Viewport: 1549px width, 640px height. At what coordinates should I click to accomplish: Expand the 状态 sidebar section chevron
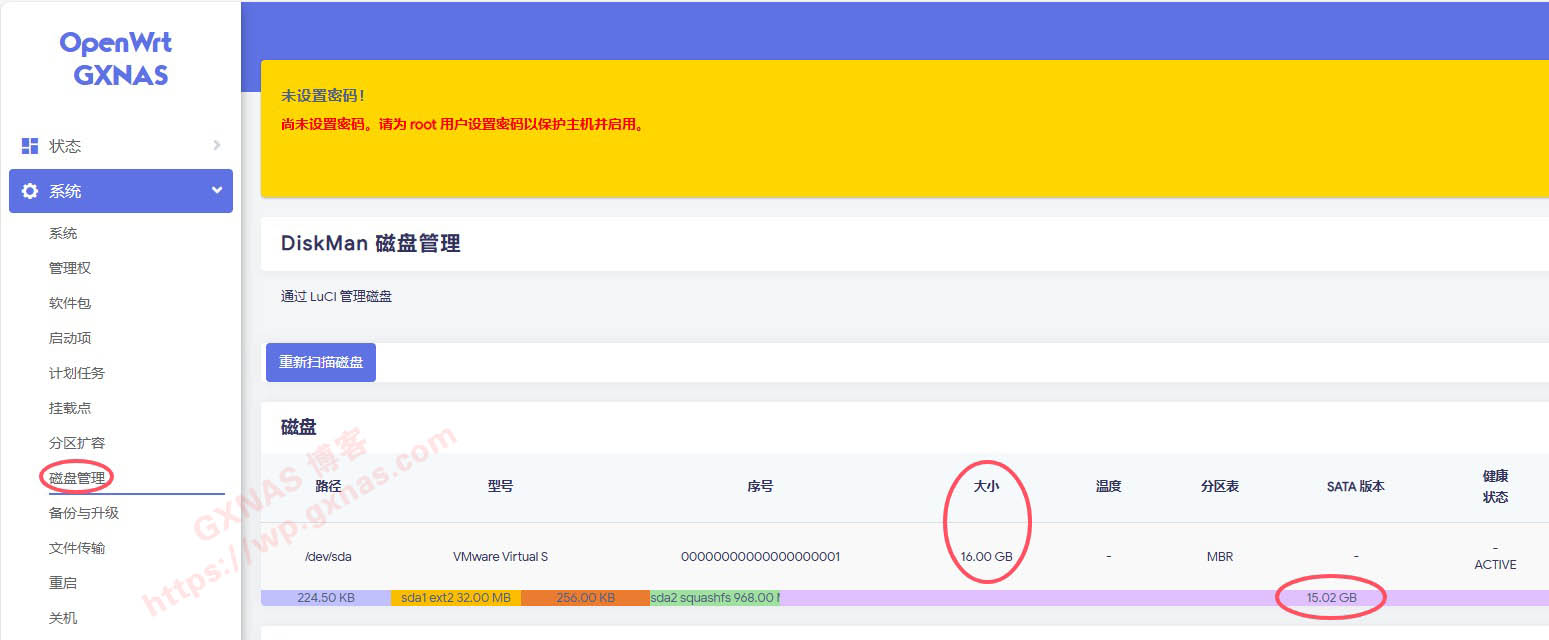point(216,145)
